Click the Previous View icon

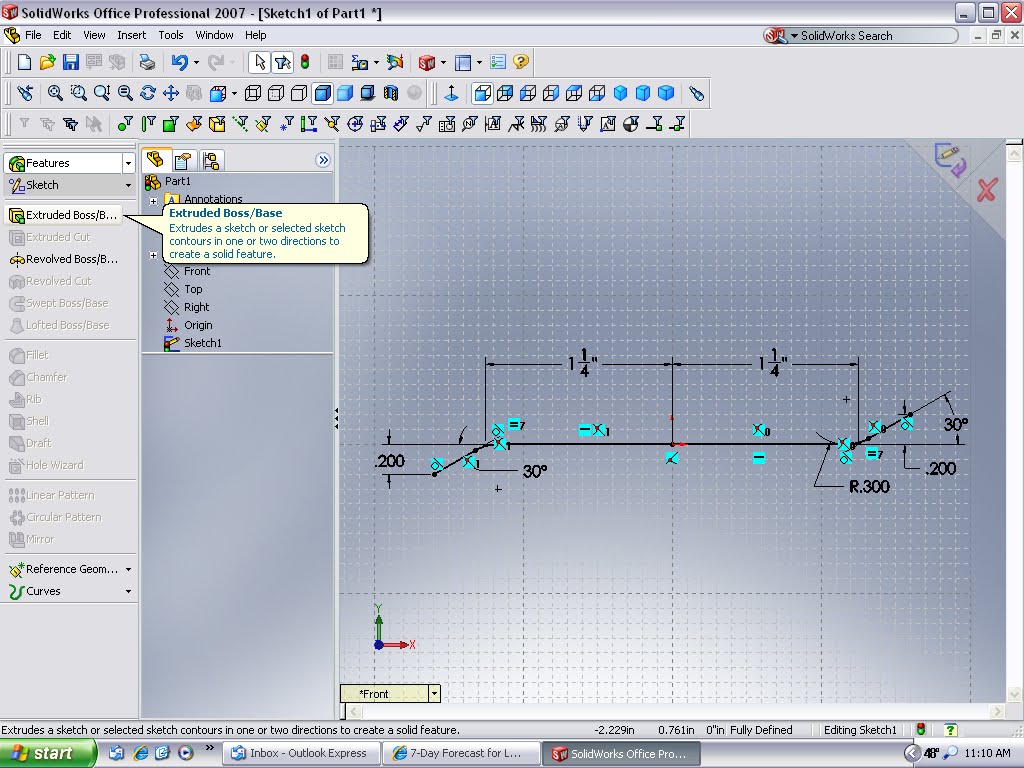[25, 93]
